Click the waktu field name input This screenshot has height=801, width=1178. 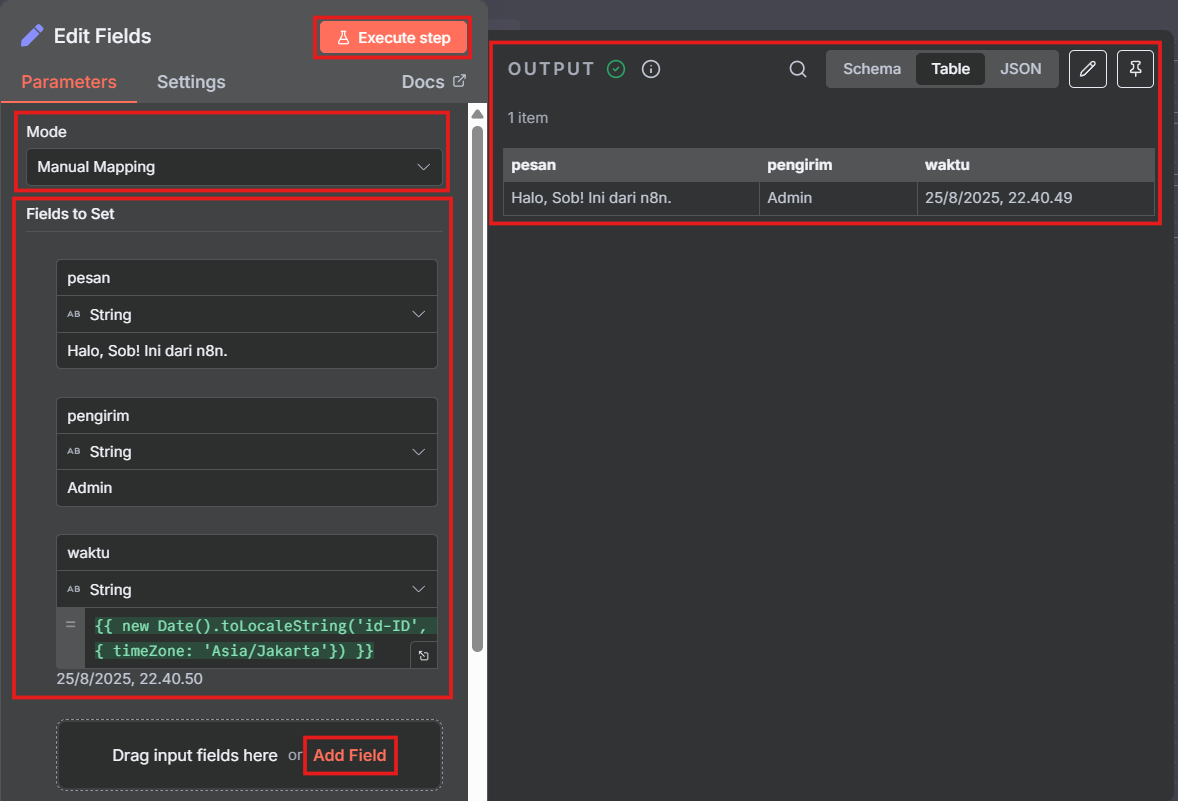(x=247, y=553)
